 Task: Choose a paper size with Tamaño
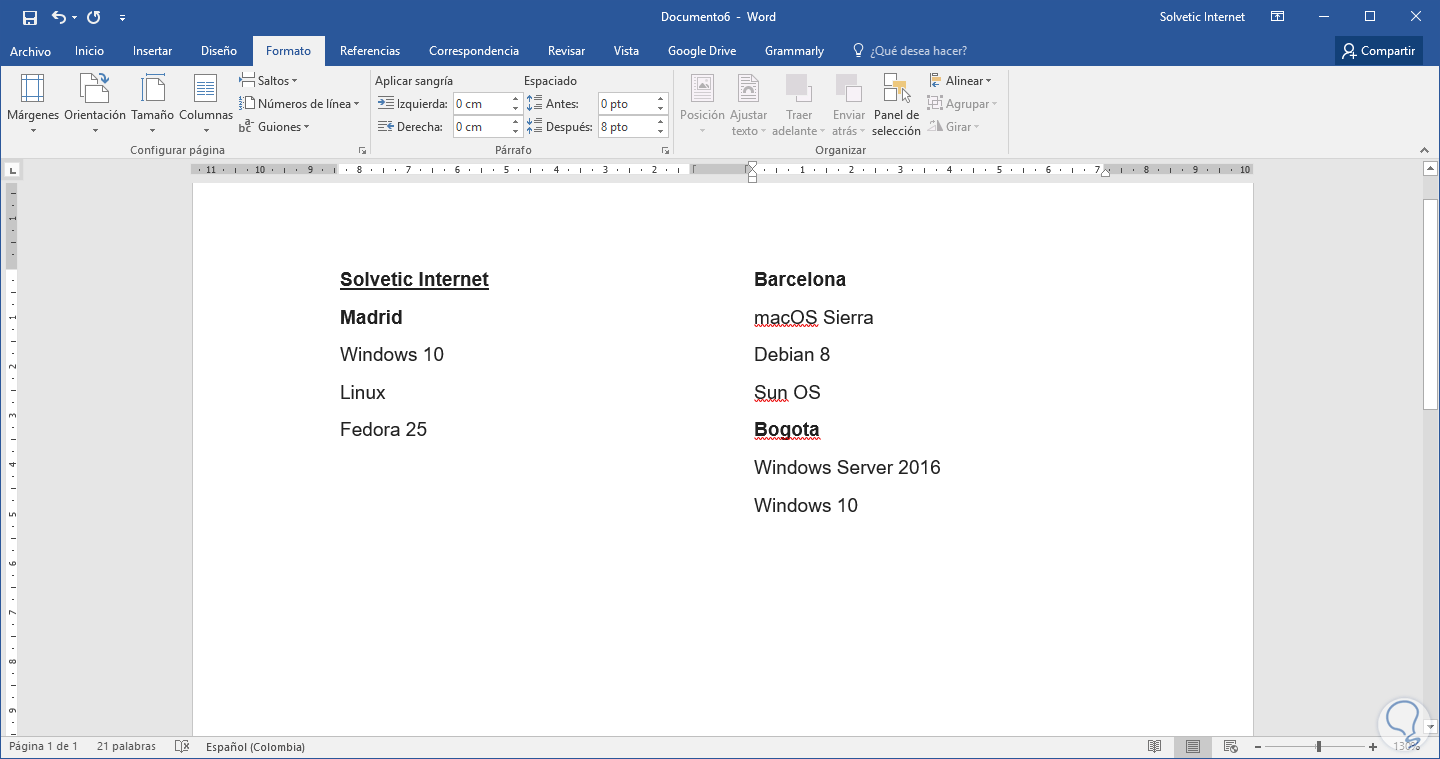[152, 104]
